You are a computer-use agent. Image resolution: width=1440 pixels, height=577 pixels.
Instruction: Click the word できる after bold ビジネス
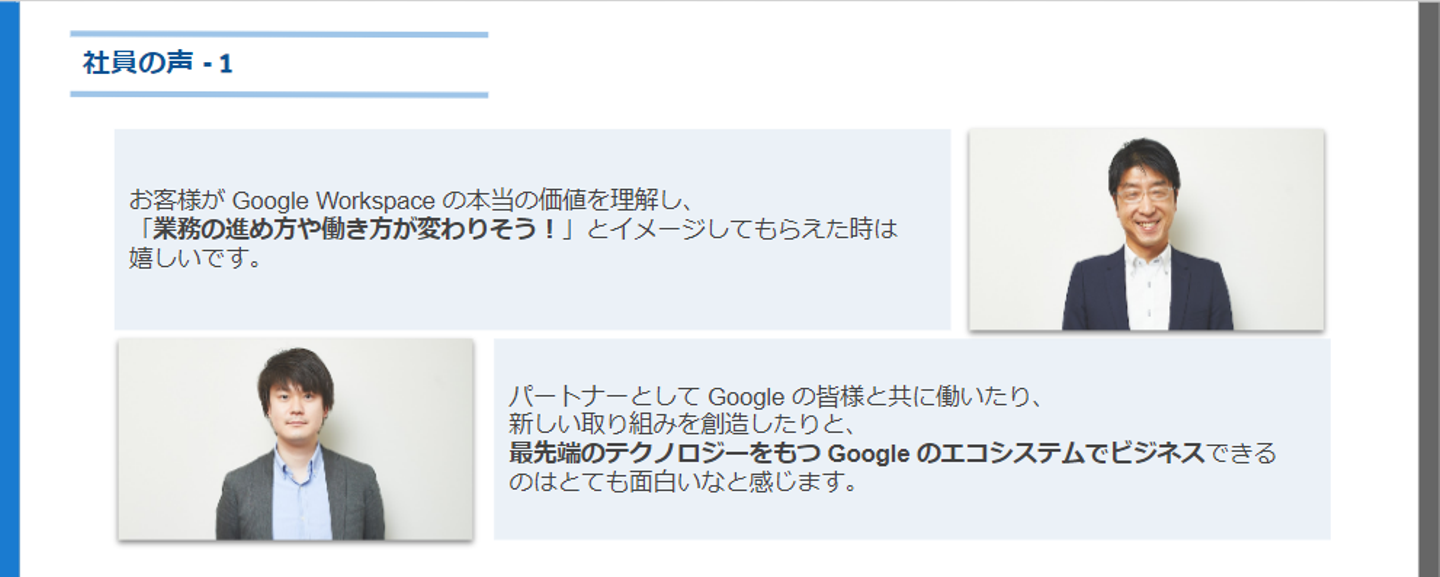coord(1241,453)
